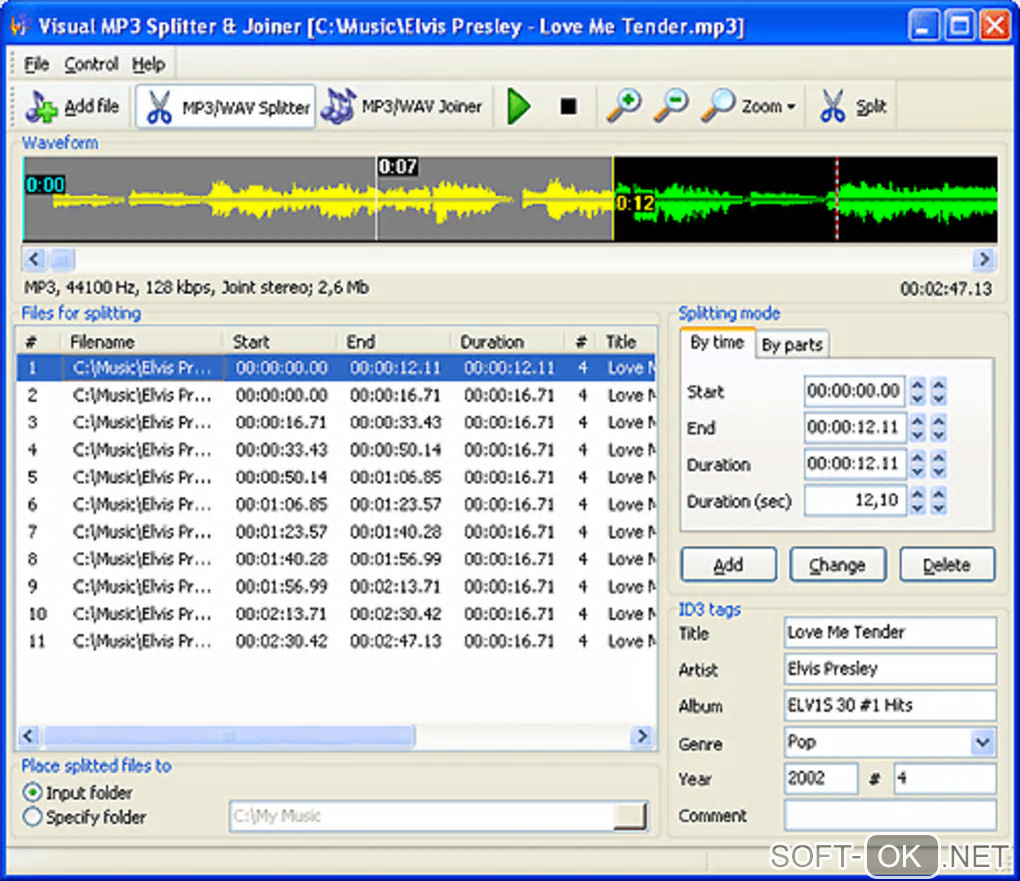Click the Split scissors icon in toolbar
Screen dimensions: 1020x881
pyautogui.click(x=832, y=106)
